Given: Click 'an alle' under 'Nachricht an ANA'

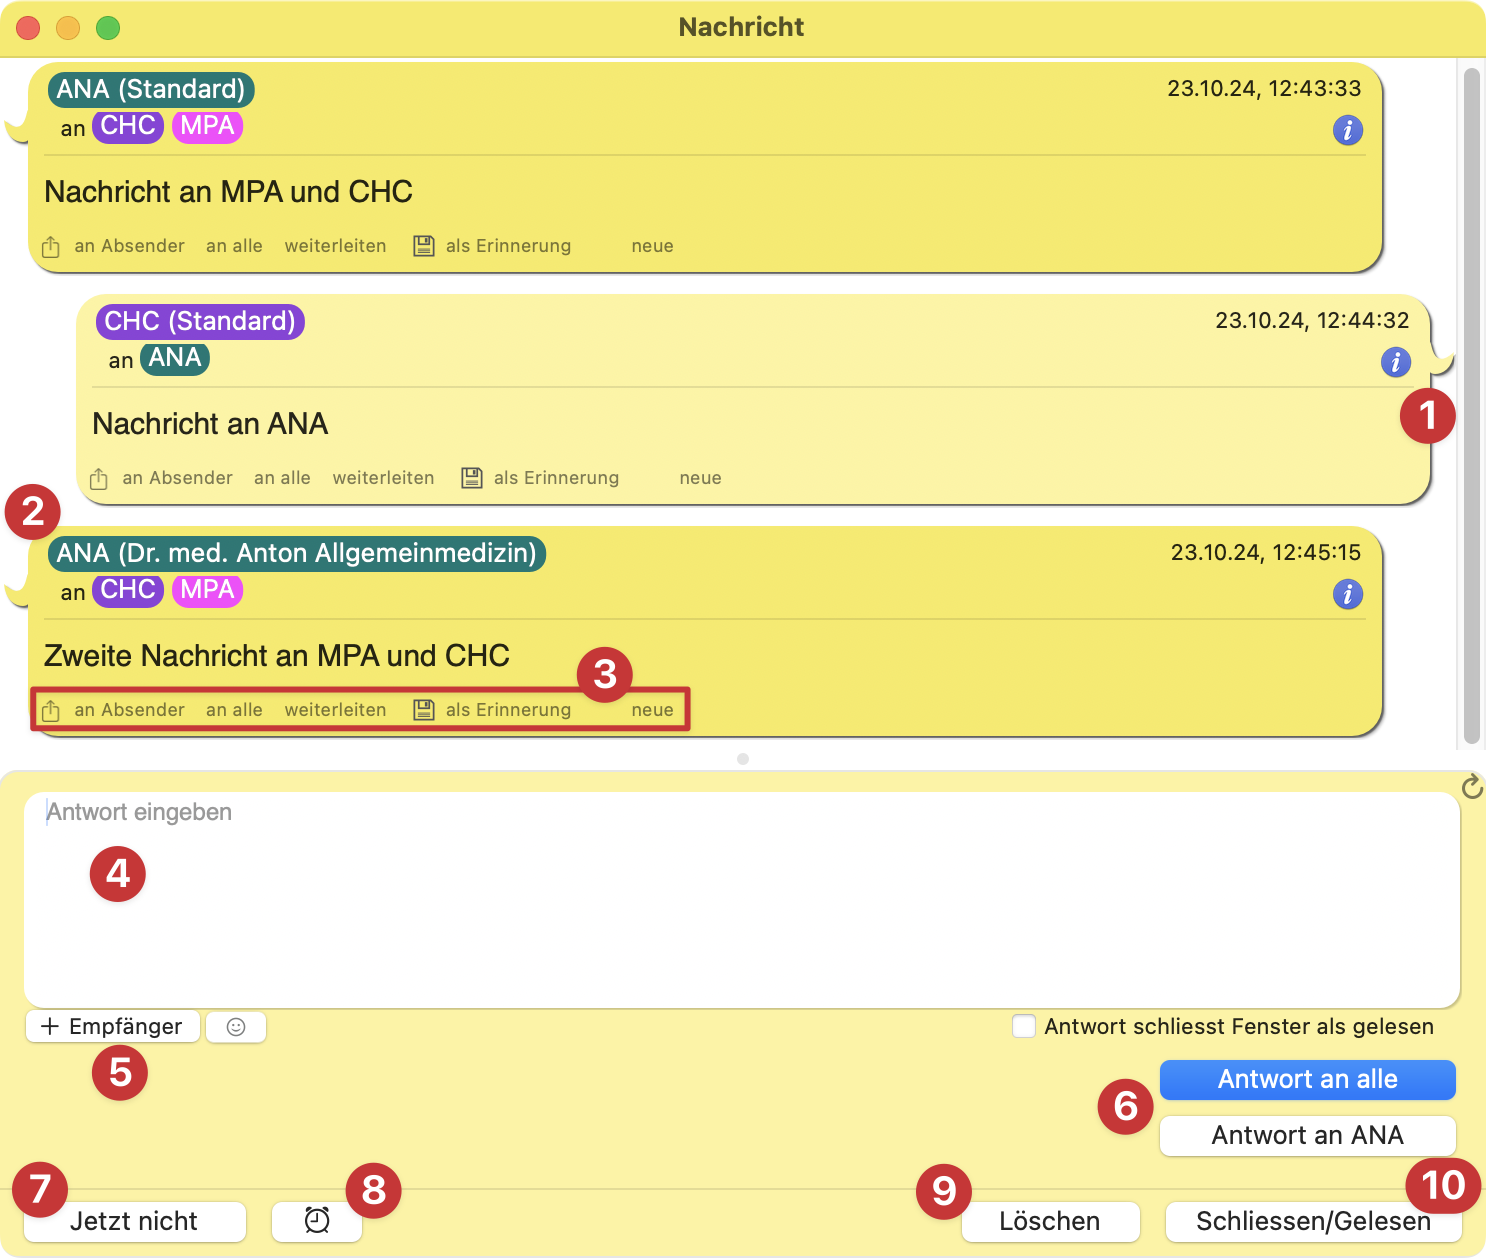Looking at the screenshot, I should coord(283,478).
